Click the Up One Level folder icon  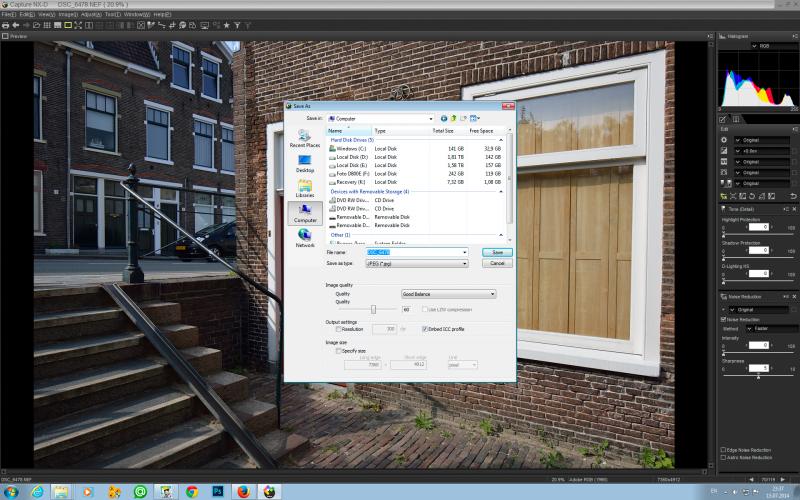(x=454, y=118)
